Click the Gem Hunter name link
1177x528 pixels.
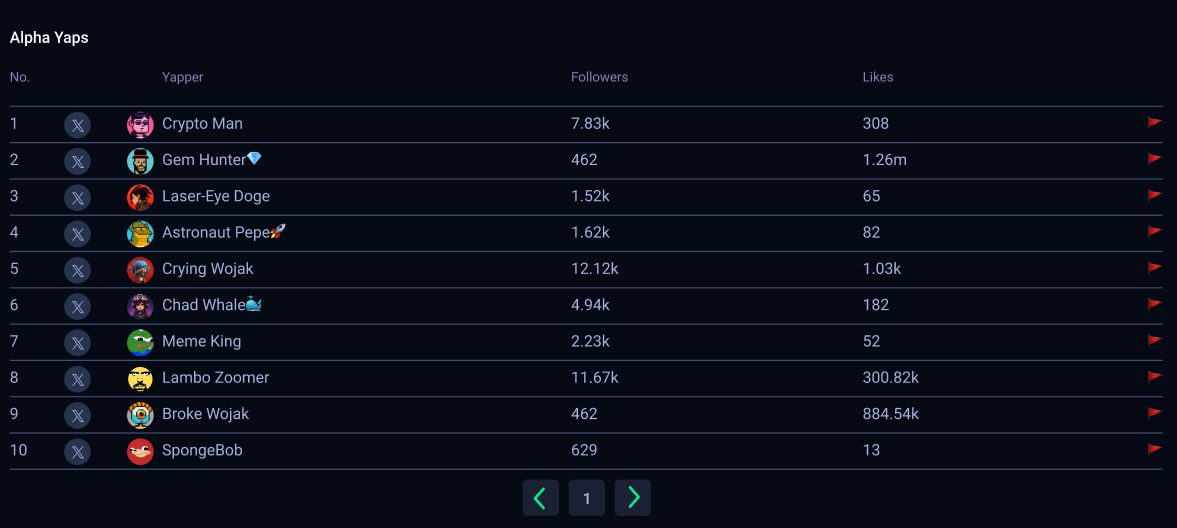tap(203, 160)
